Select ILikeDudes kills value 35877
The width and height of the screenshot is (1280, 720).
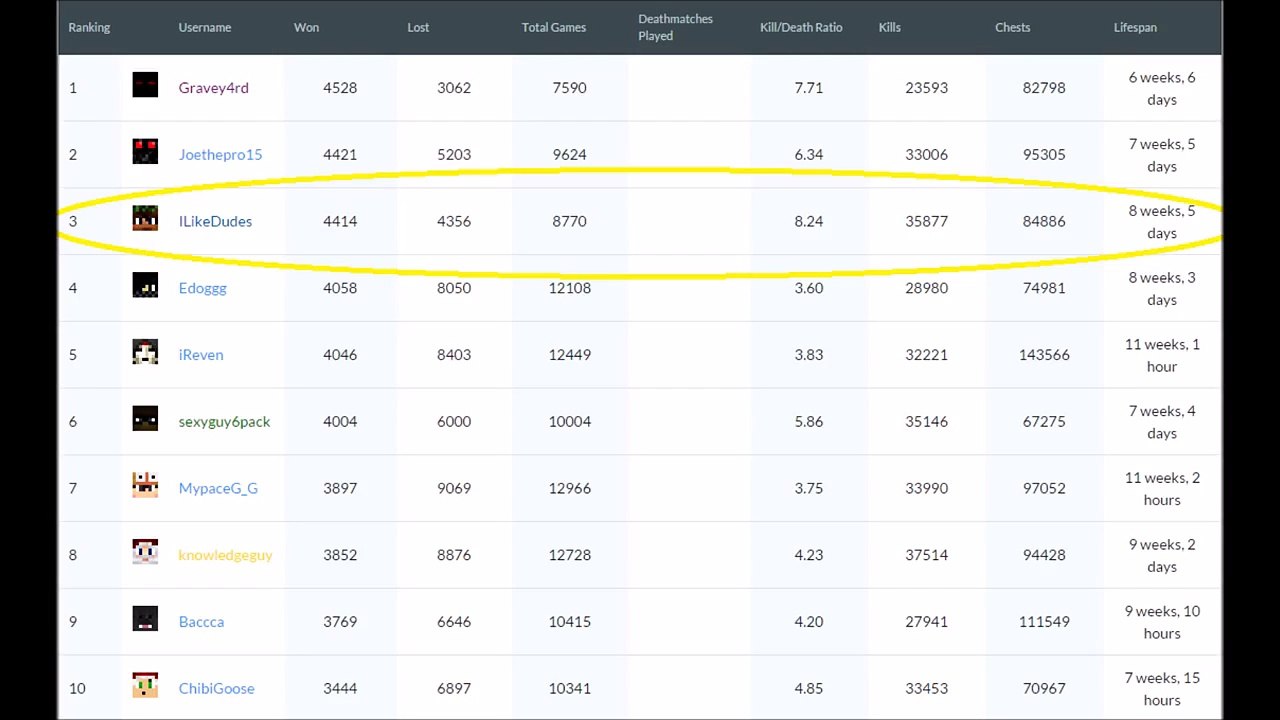click(x=926, y=221)
